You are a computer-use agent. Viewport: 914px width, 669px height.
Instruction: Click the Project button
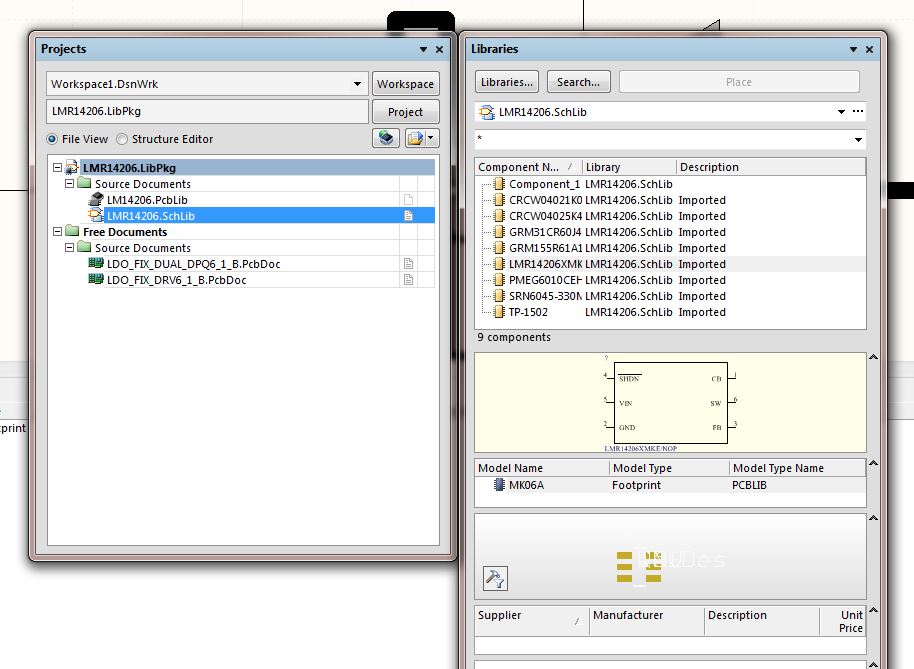click(406, 112)
